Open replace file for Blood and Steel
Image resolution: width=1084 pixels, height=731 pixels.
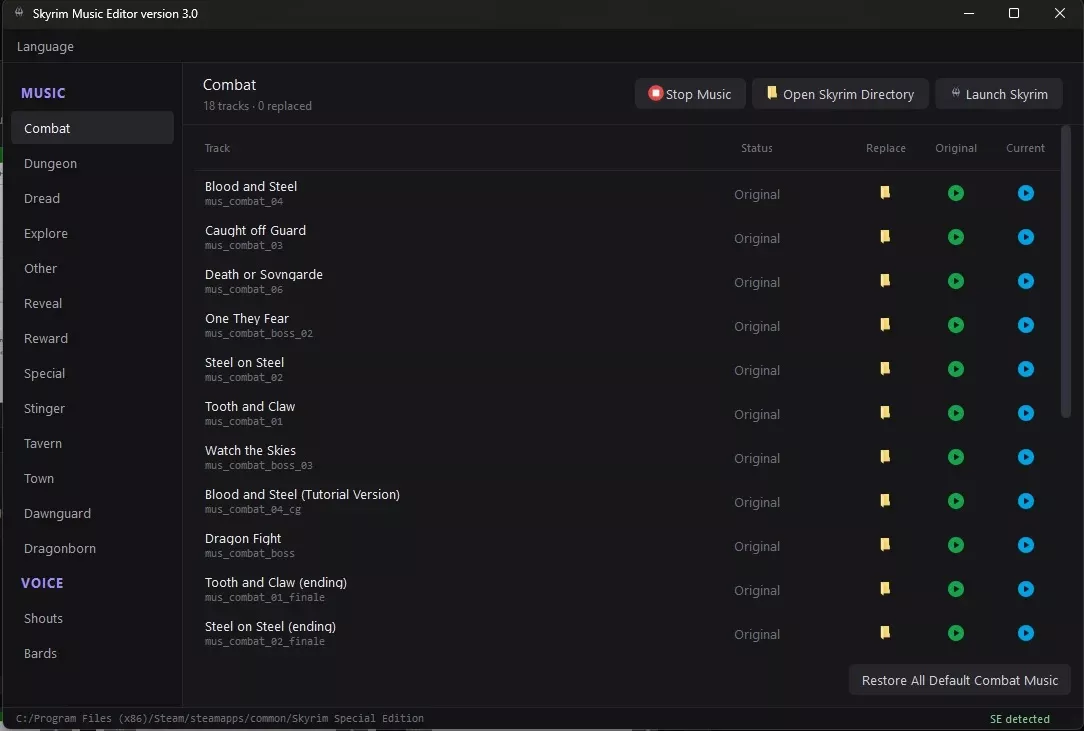(885, 193)
